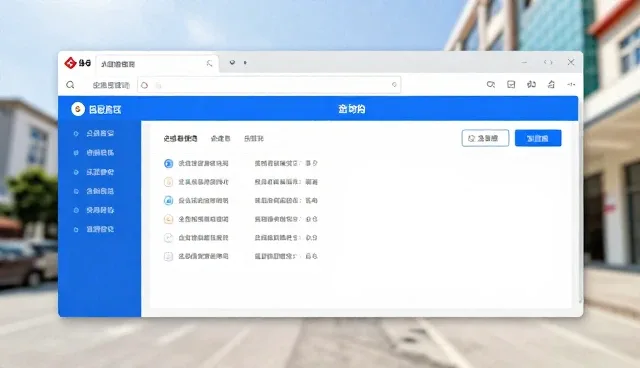The width and height of the screenshot is (640, 368).
Task: Click the gray document icon of the last list row
Action: (168, 257)
